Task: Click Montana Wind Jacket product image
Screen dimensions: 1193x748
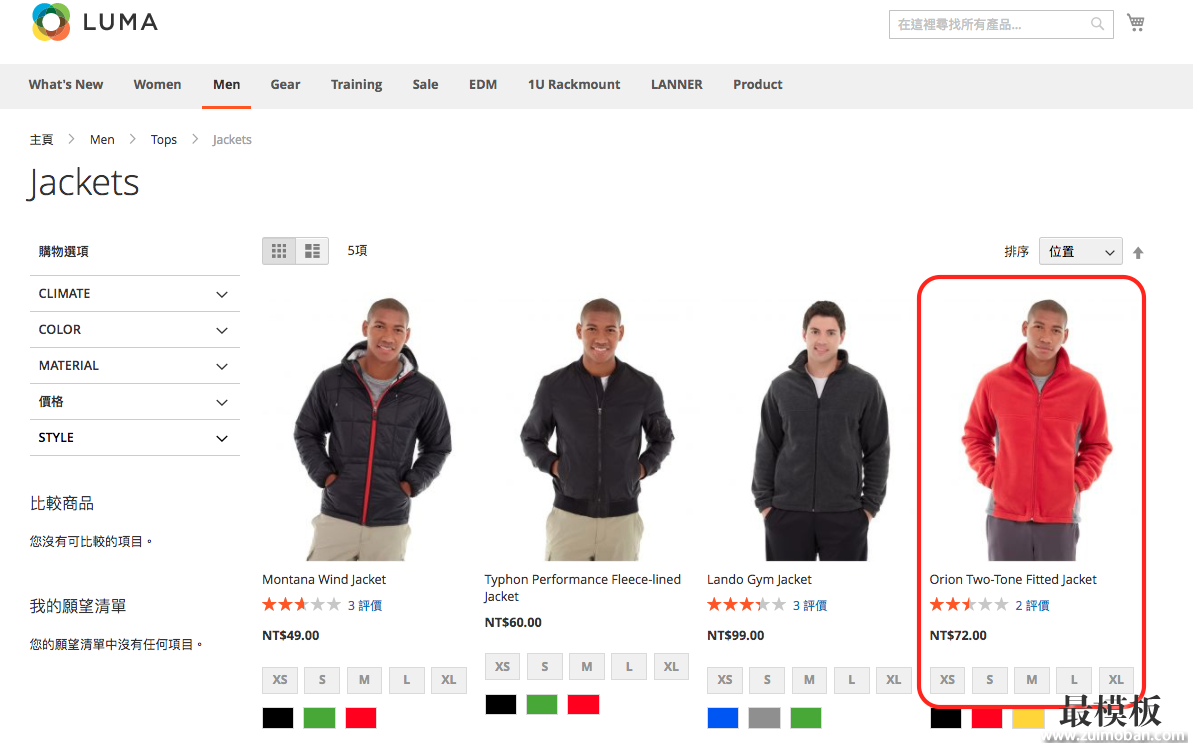Action: 373,428
